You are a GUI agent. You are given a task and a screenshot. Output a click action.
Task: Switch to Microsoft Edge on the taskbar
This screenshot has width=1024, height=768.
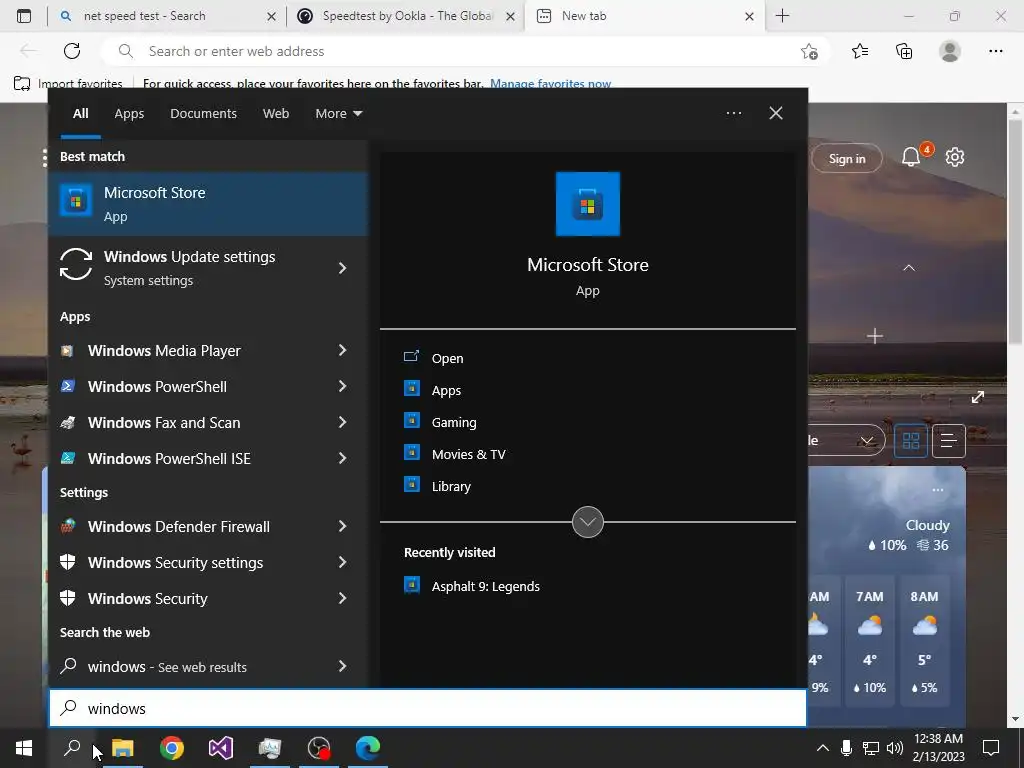coord(368,748)
